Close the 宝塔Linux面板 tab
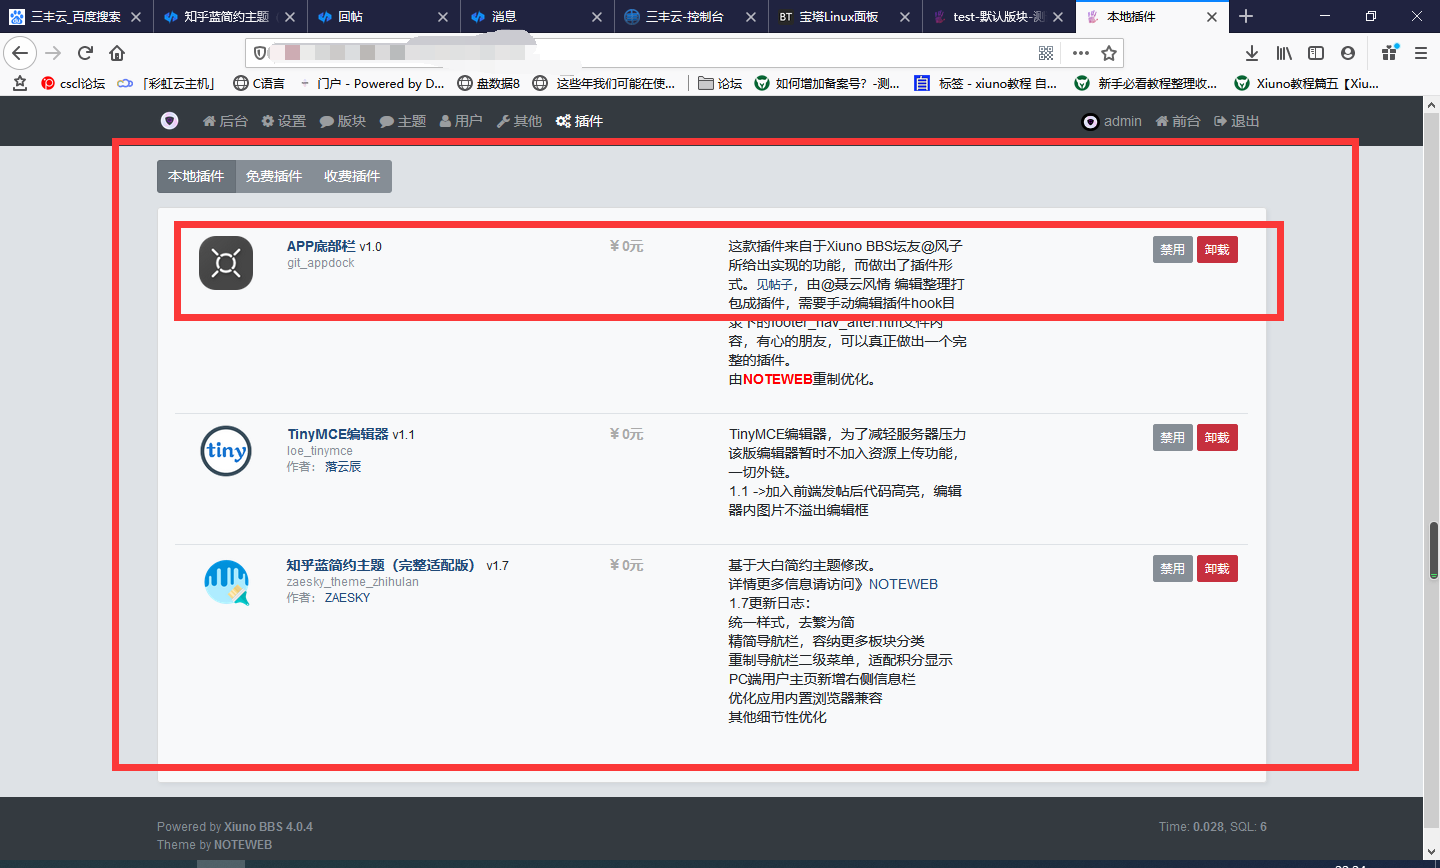 (905, 17)
